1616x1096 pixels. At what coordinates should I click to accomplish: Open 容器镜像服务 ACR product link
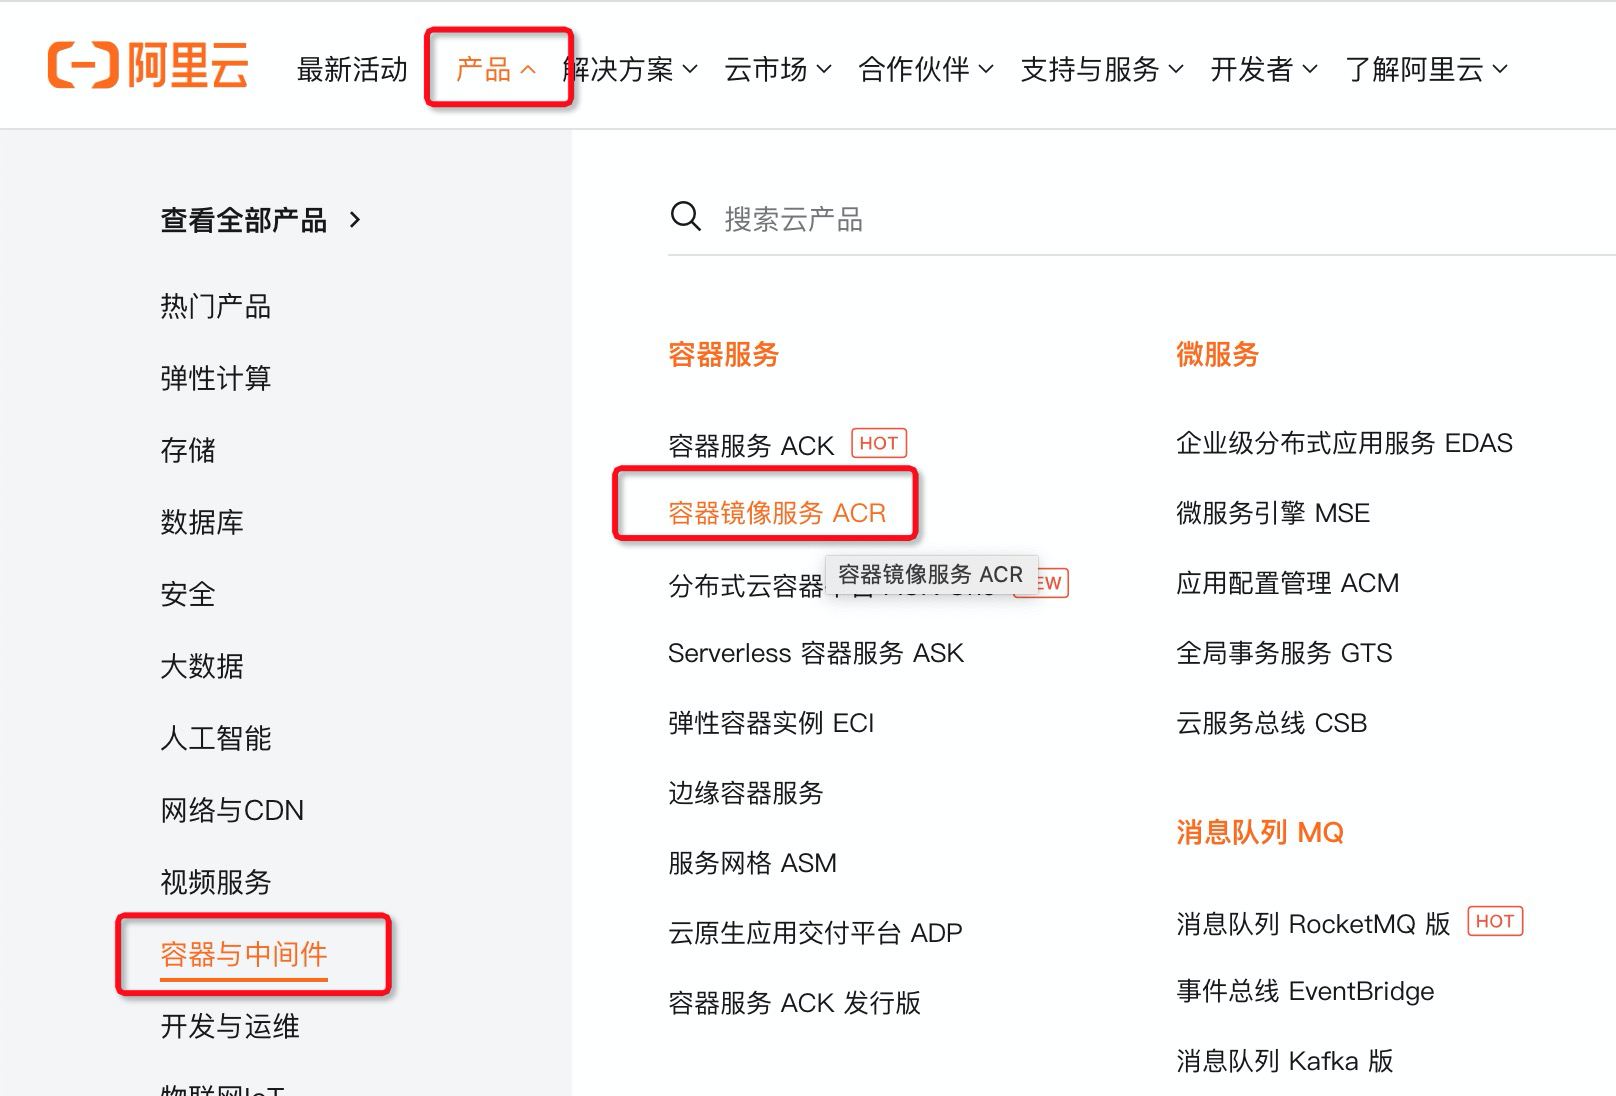click(777, 513)
